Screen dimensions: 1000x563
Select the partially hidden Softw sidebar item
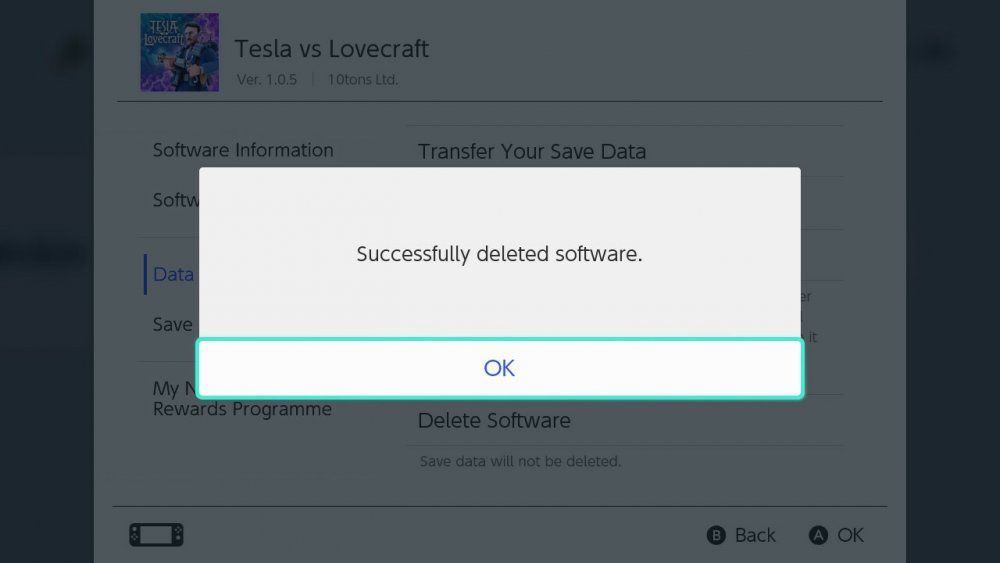(x=176, y=200)
